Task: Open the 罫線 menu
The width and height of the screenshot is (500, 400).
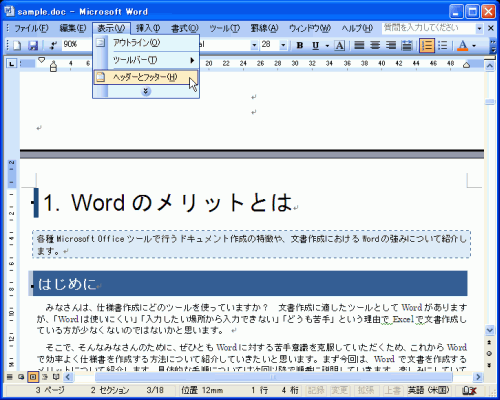Action: (264, 28)
